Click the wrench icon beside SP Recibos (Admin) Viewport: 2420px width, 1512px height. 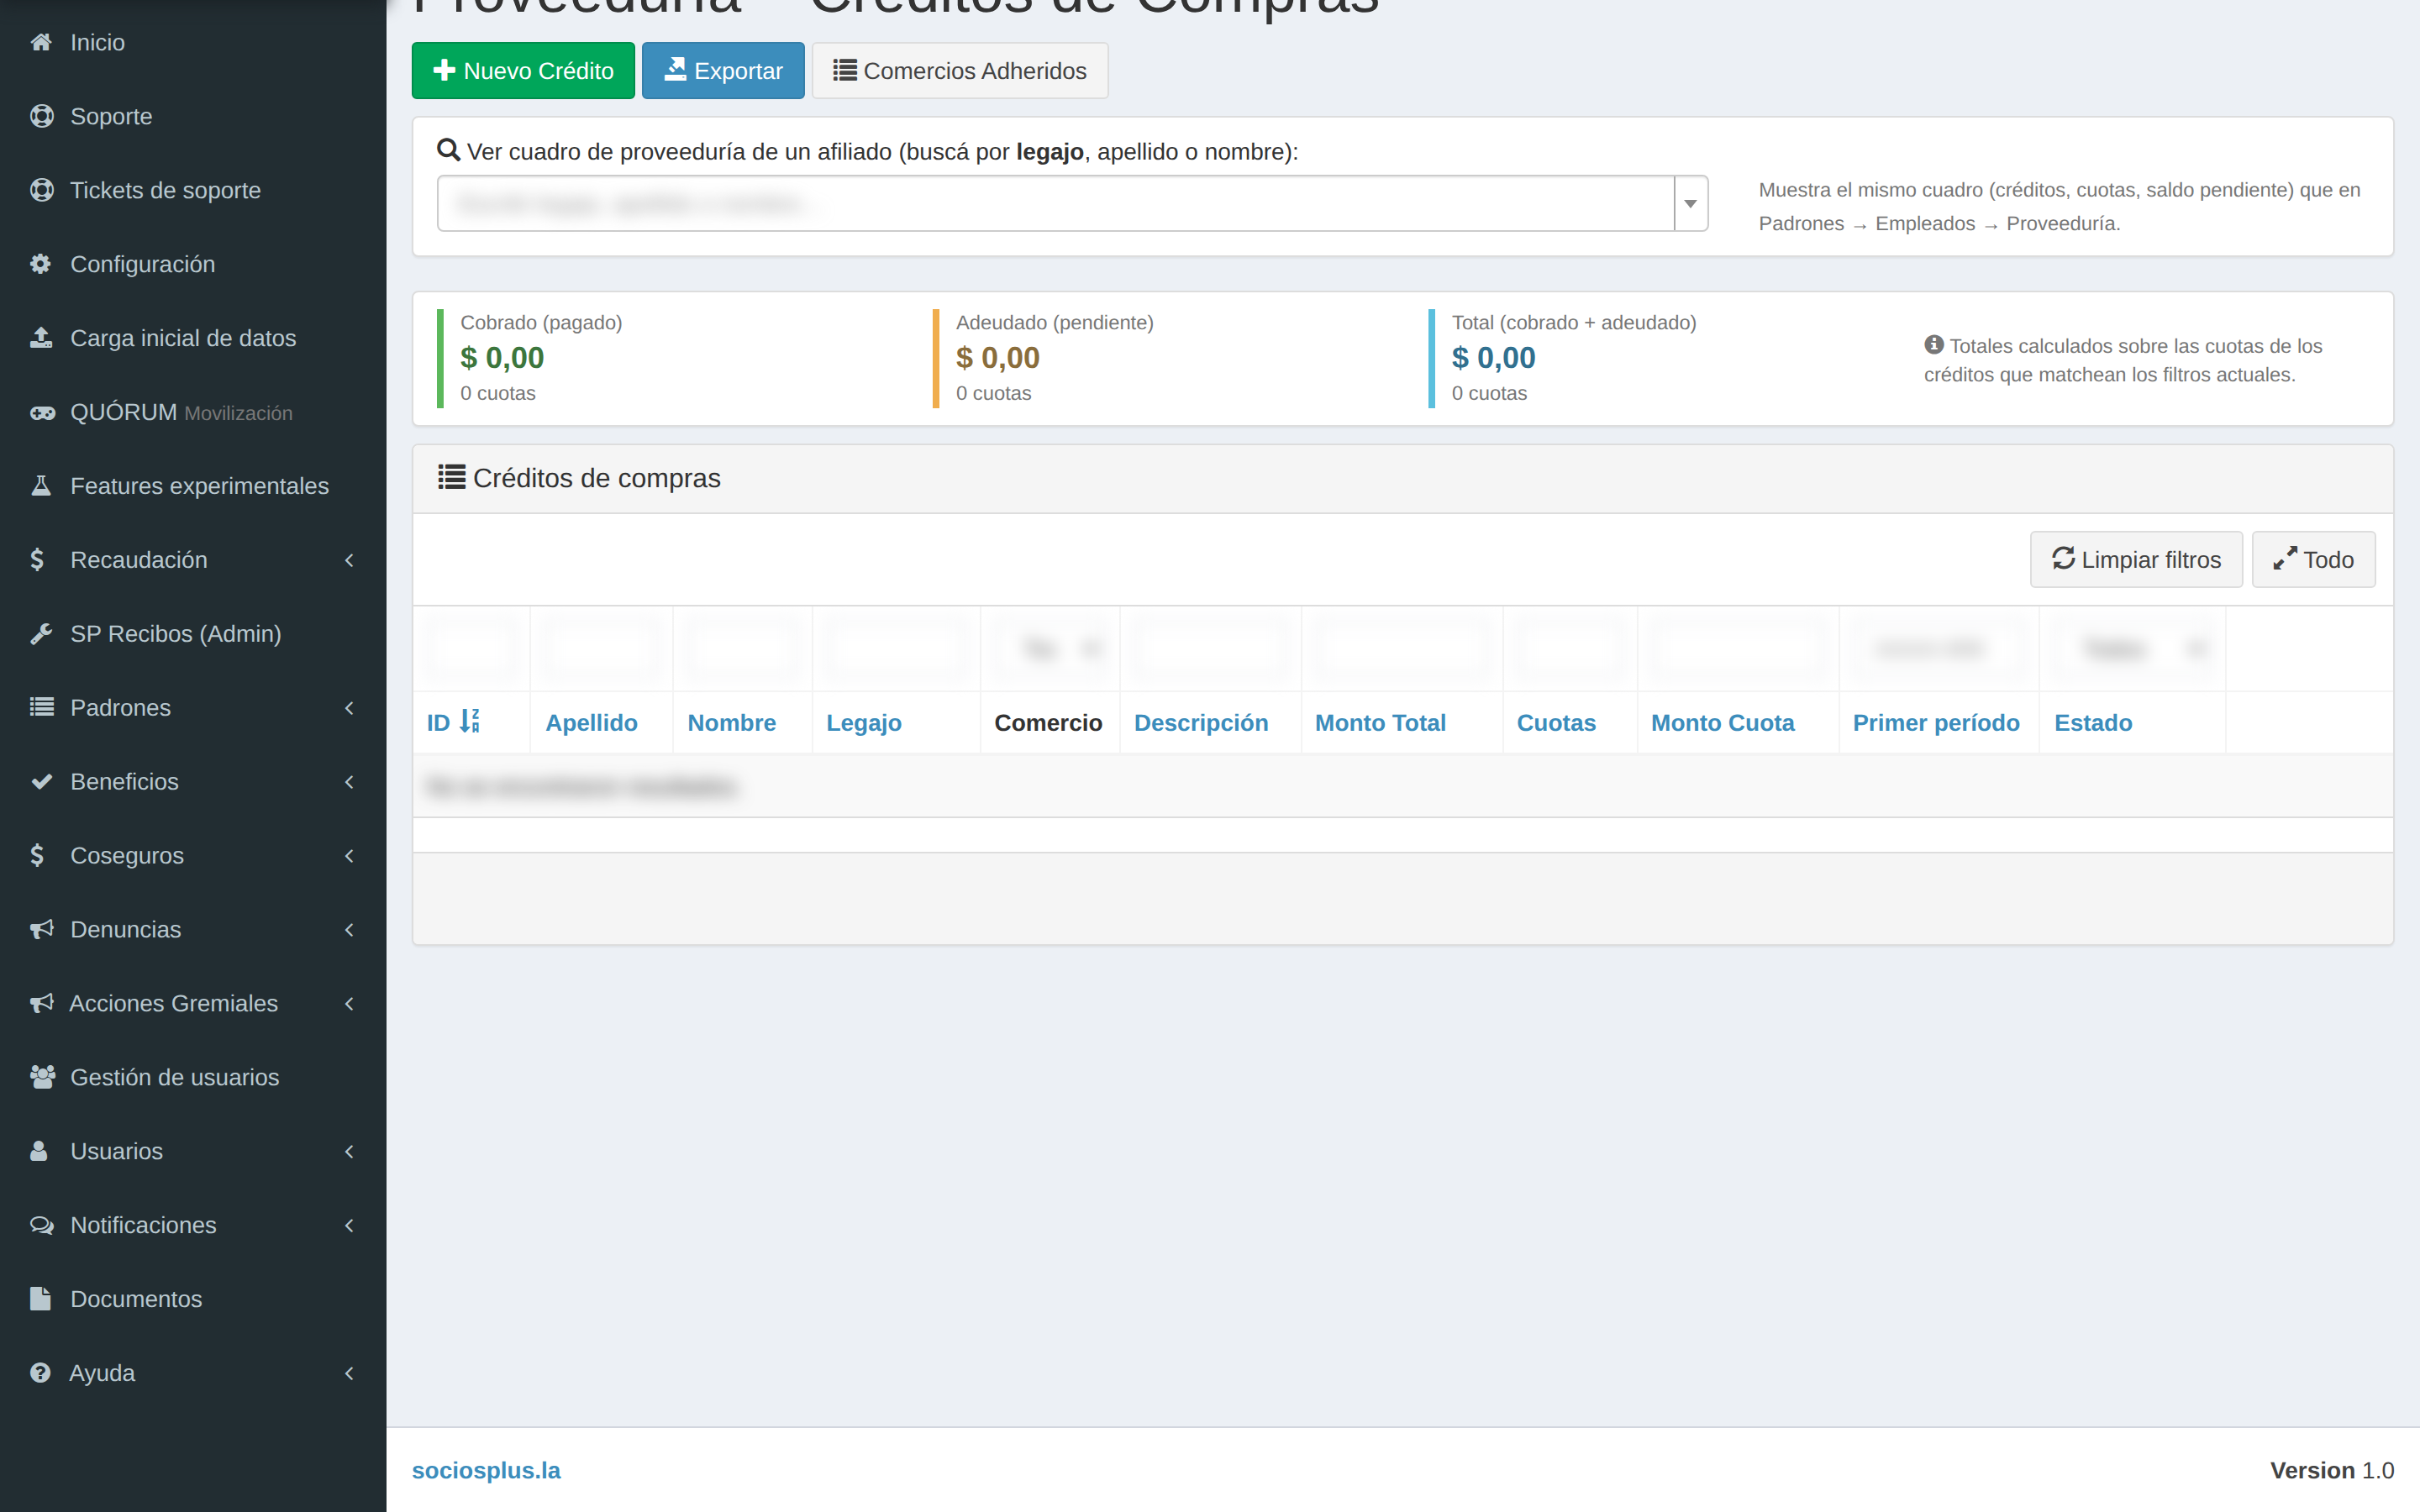coord(41,634)
